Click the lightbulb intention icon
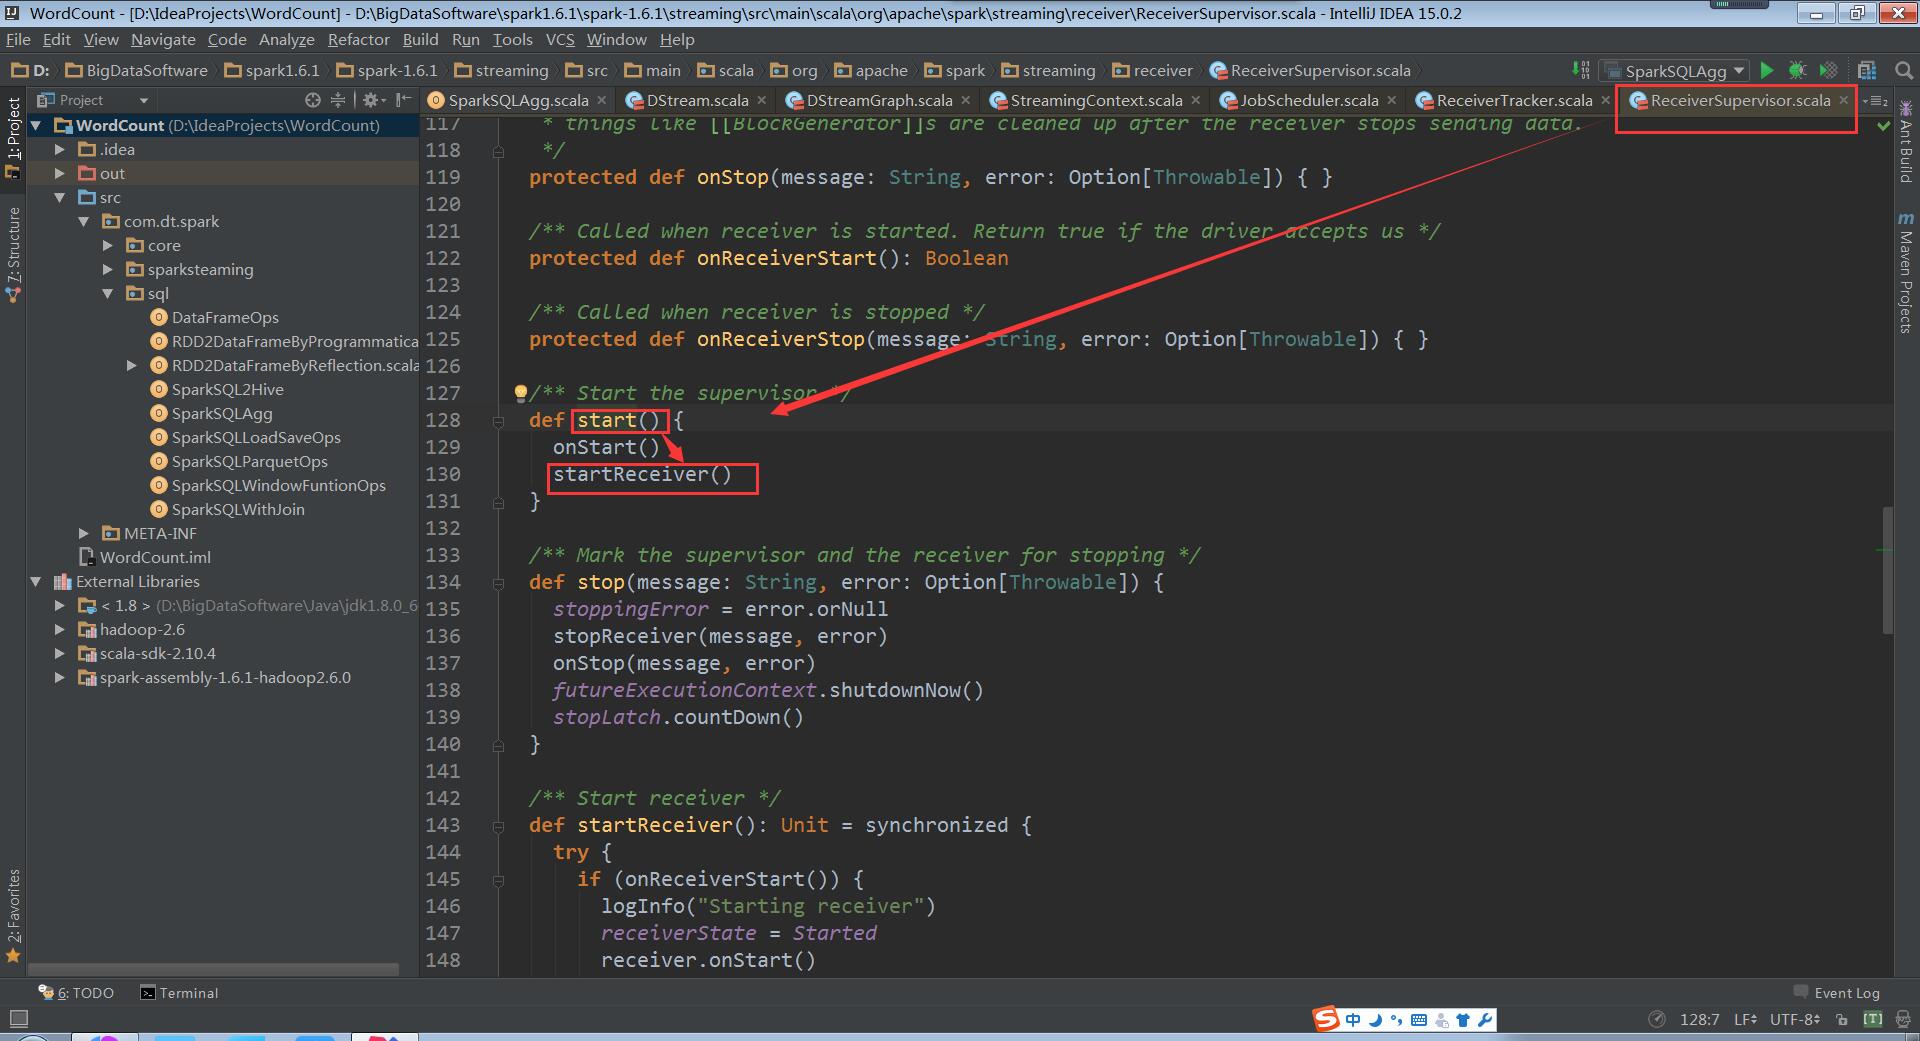This screenshot has height=1041, width=1920. pos(520,393)
